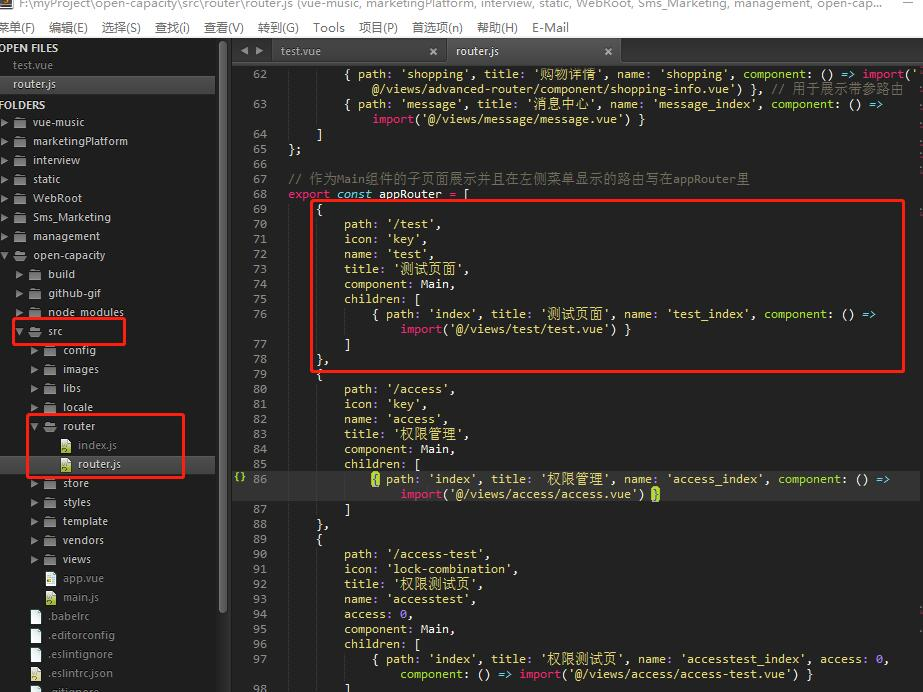This screenshot has height=692, width=923.
Task: Click the main.js file icon
Action: [51, 597]
